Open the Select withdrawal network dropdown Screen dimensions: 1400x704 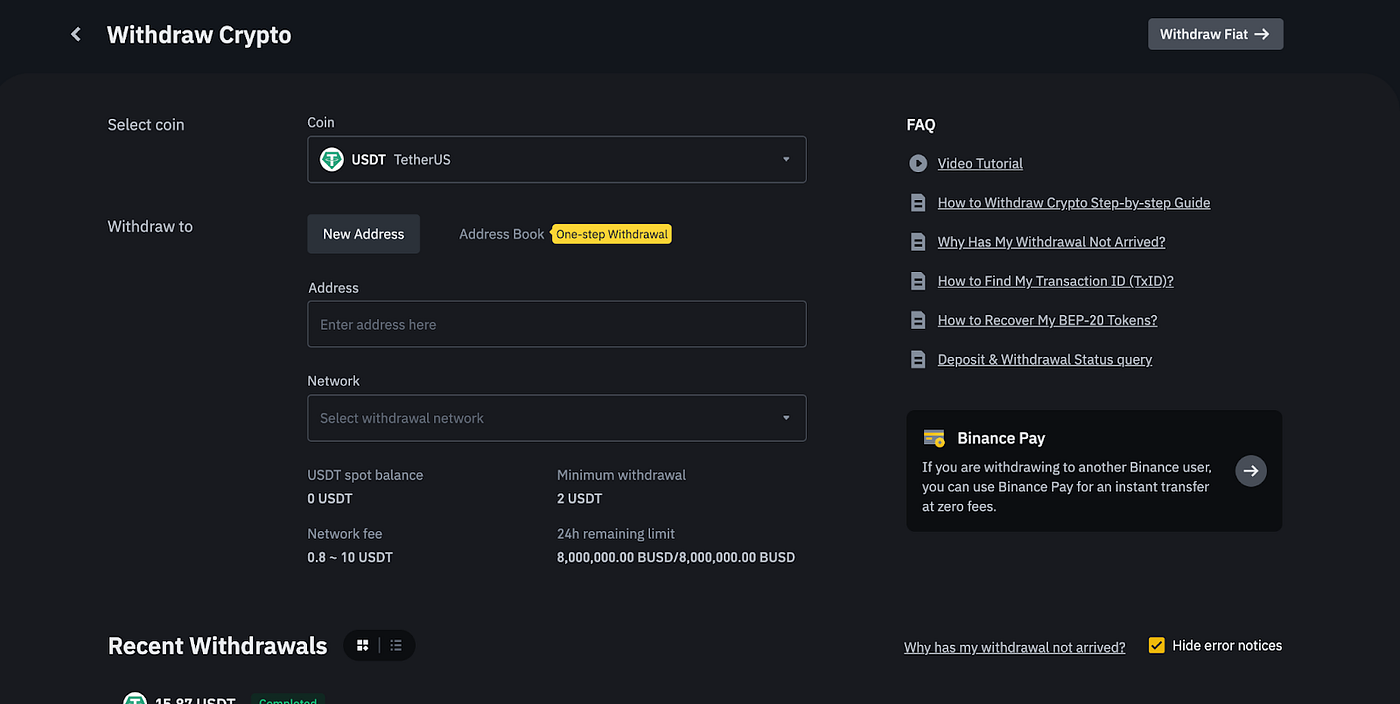click(556, 418)
